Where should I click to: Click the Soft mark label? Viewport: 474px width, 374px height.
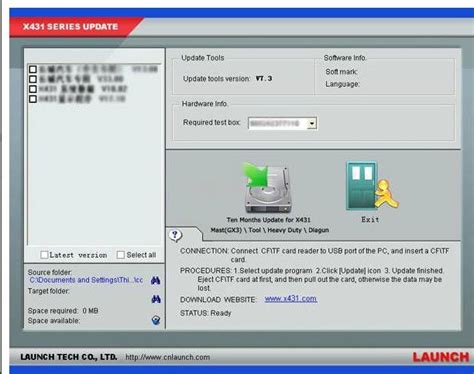click(x=342, y=72)
